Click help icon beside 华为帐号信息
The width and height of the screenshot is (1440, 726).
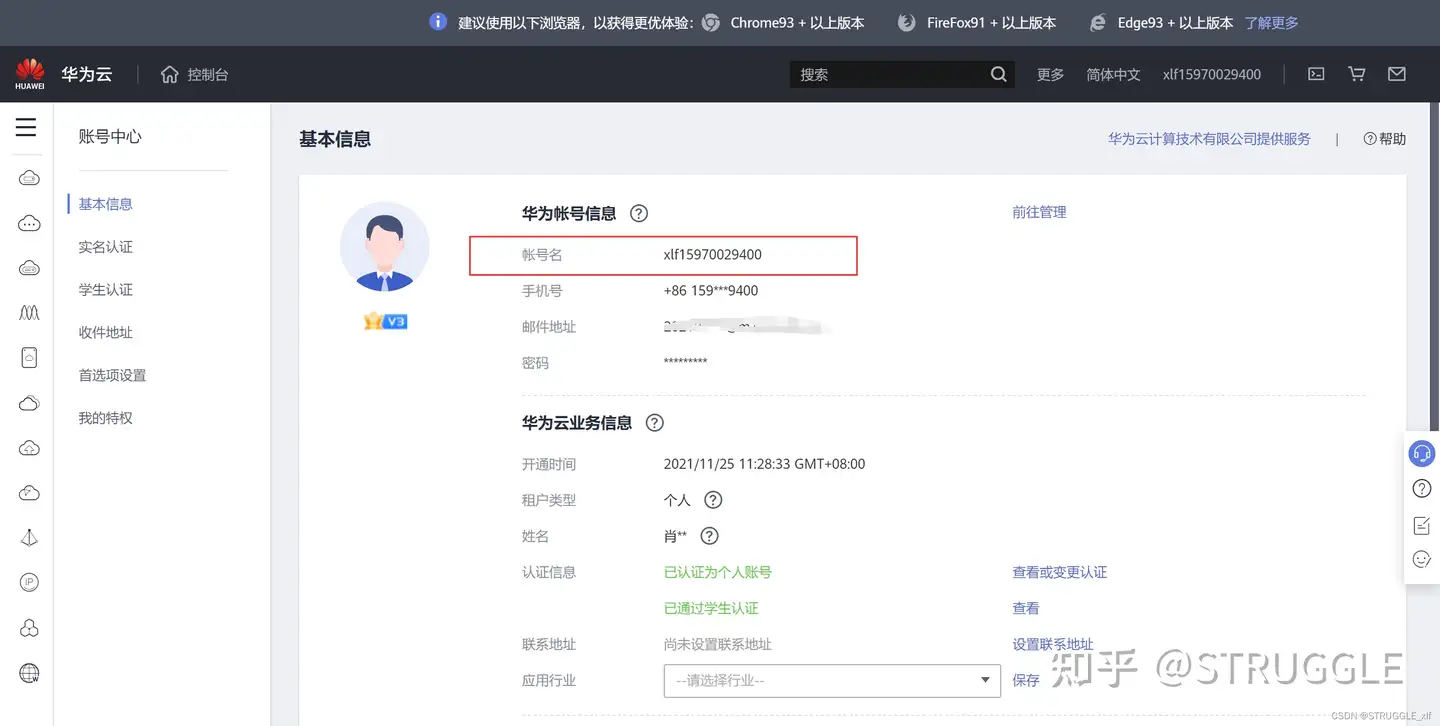tap(639, 213)
